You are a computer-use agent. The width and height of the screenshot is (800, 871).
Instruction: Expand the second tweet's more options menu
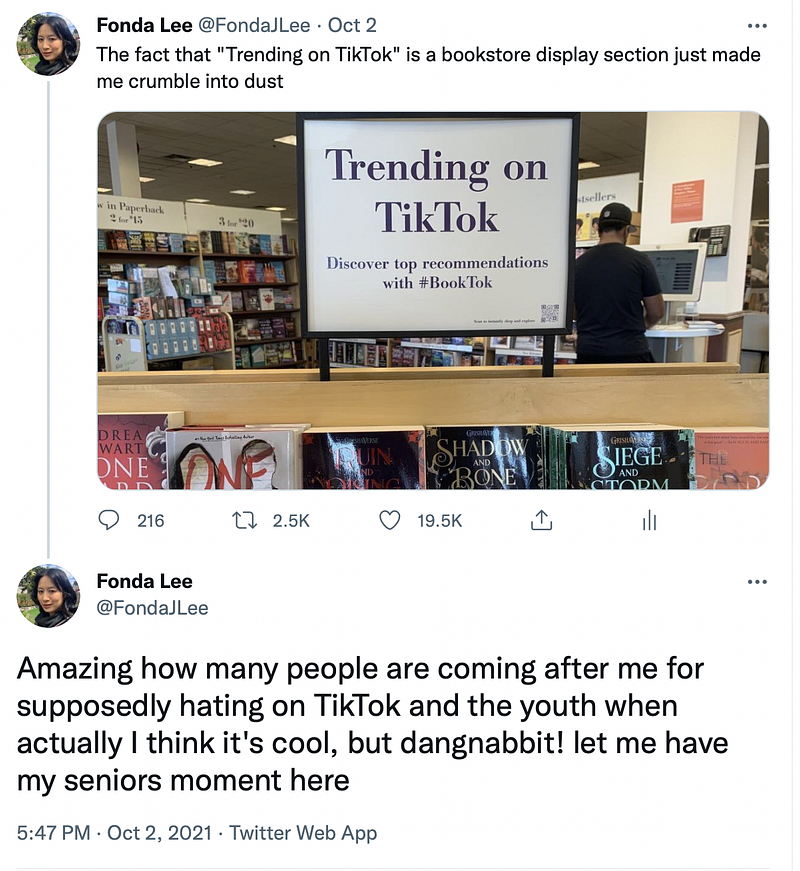pos(757,582)
